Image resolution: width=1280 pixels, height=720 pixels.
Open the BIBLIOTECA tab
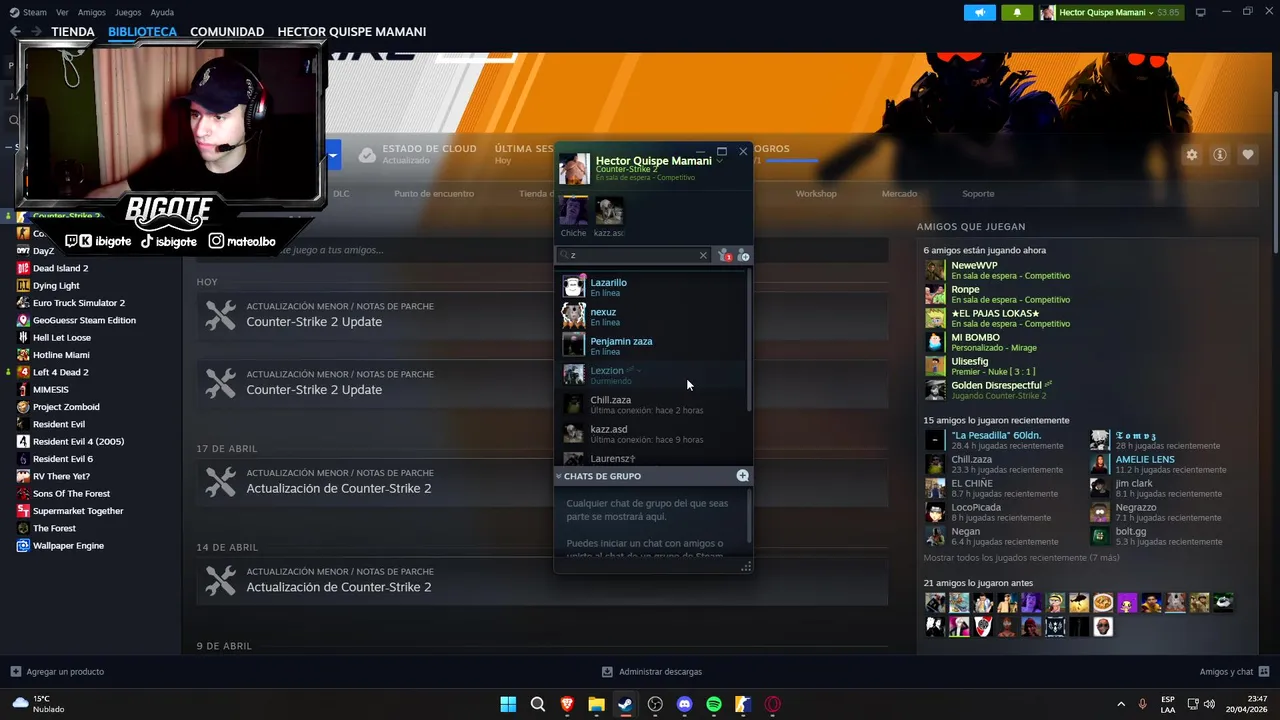pos(142,32)
